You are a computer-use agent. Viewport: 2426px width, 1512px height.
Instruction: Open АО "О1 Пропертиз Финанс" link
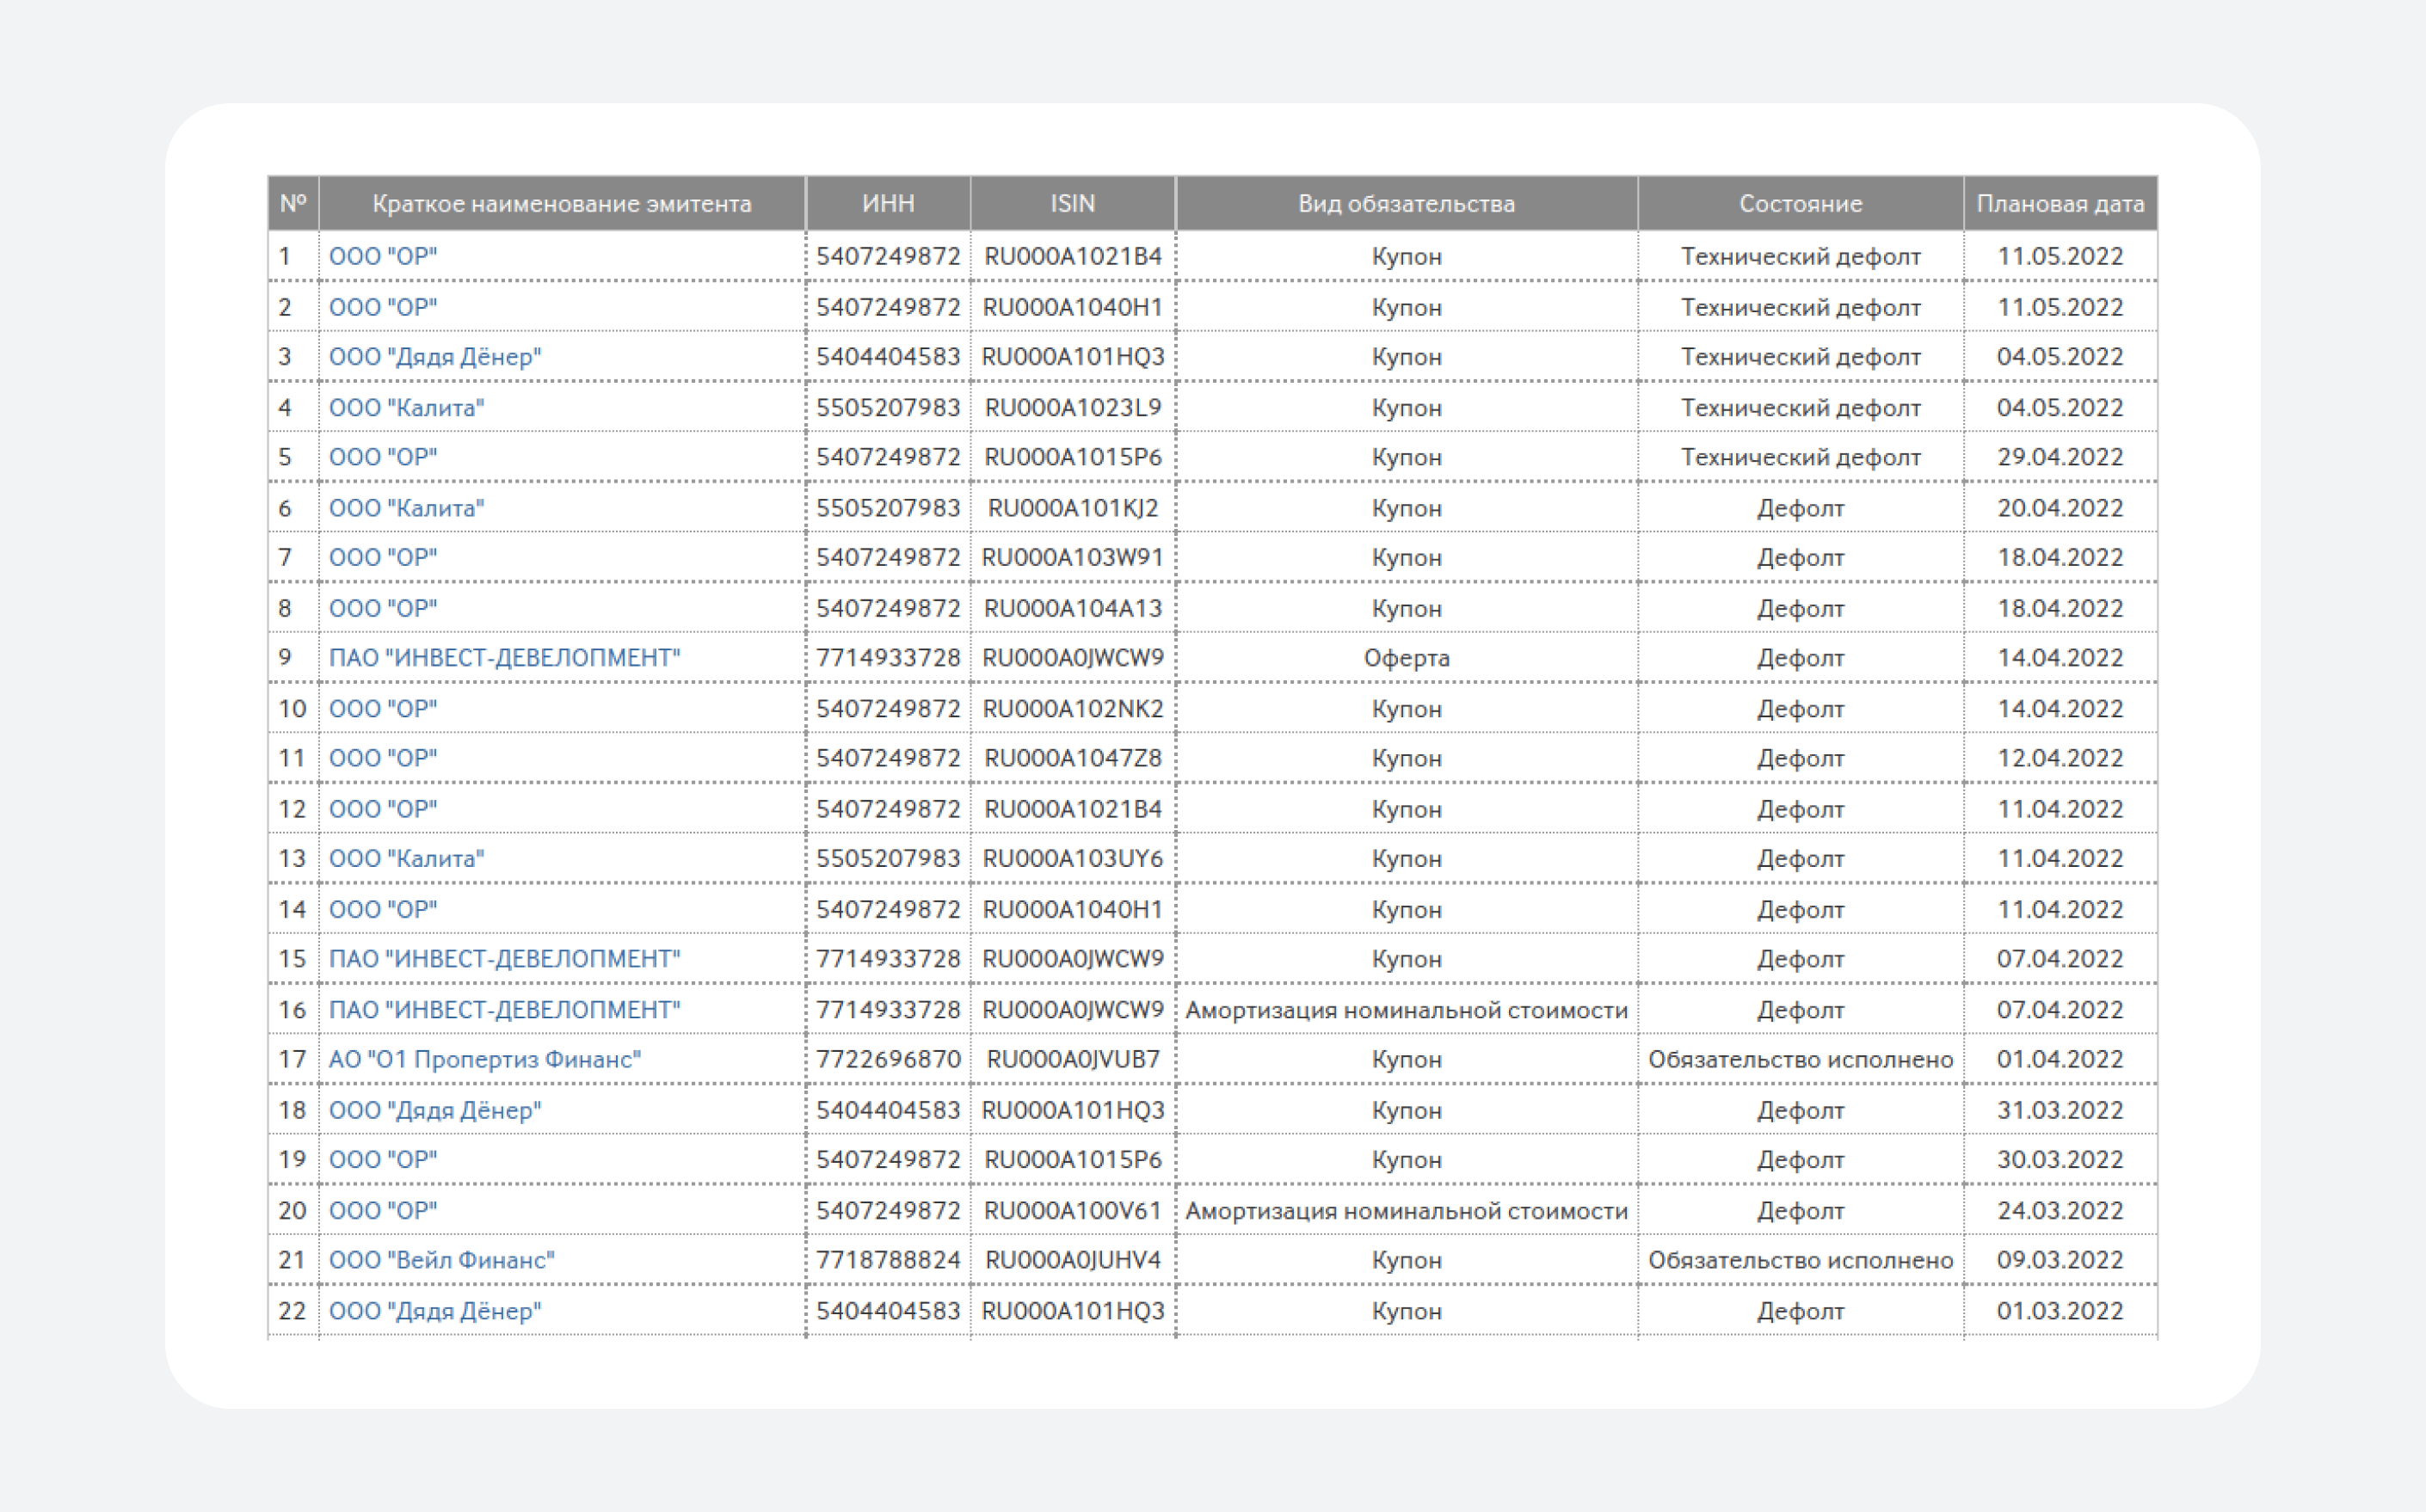(485, 1059)
